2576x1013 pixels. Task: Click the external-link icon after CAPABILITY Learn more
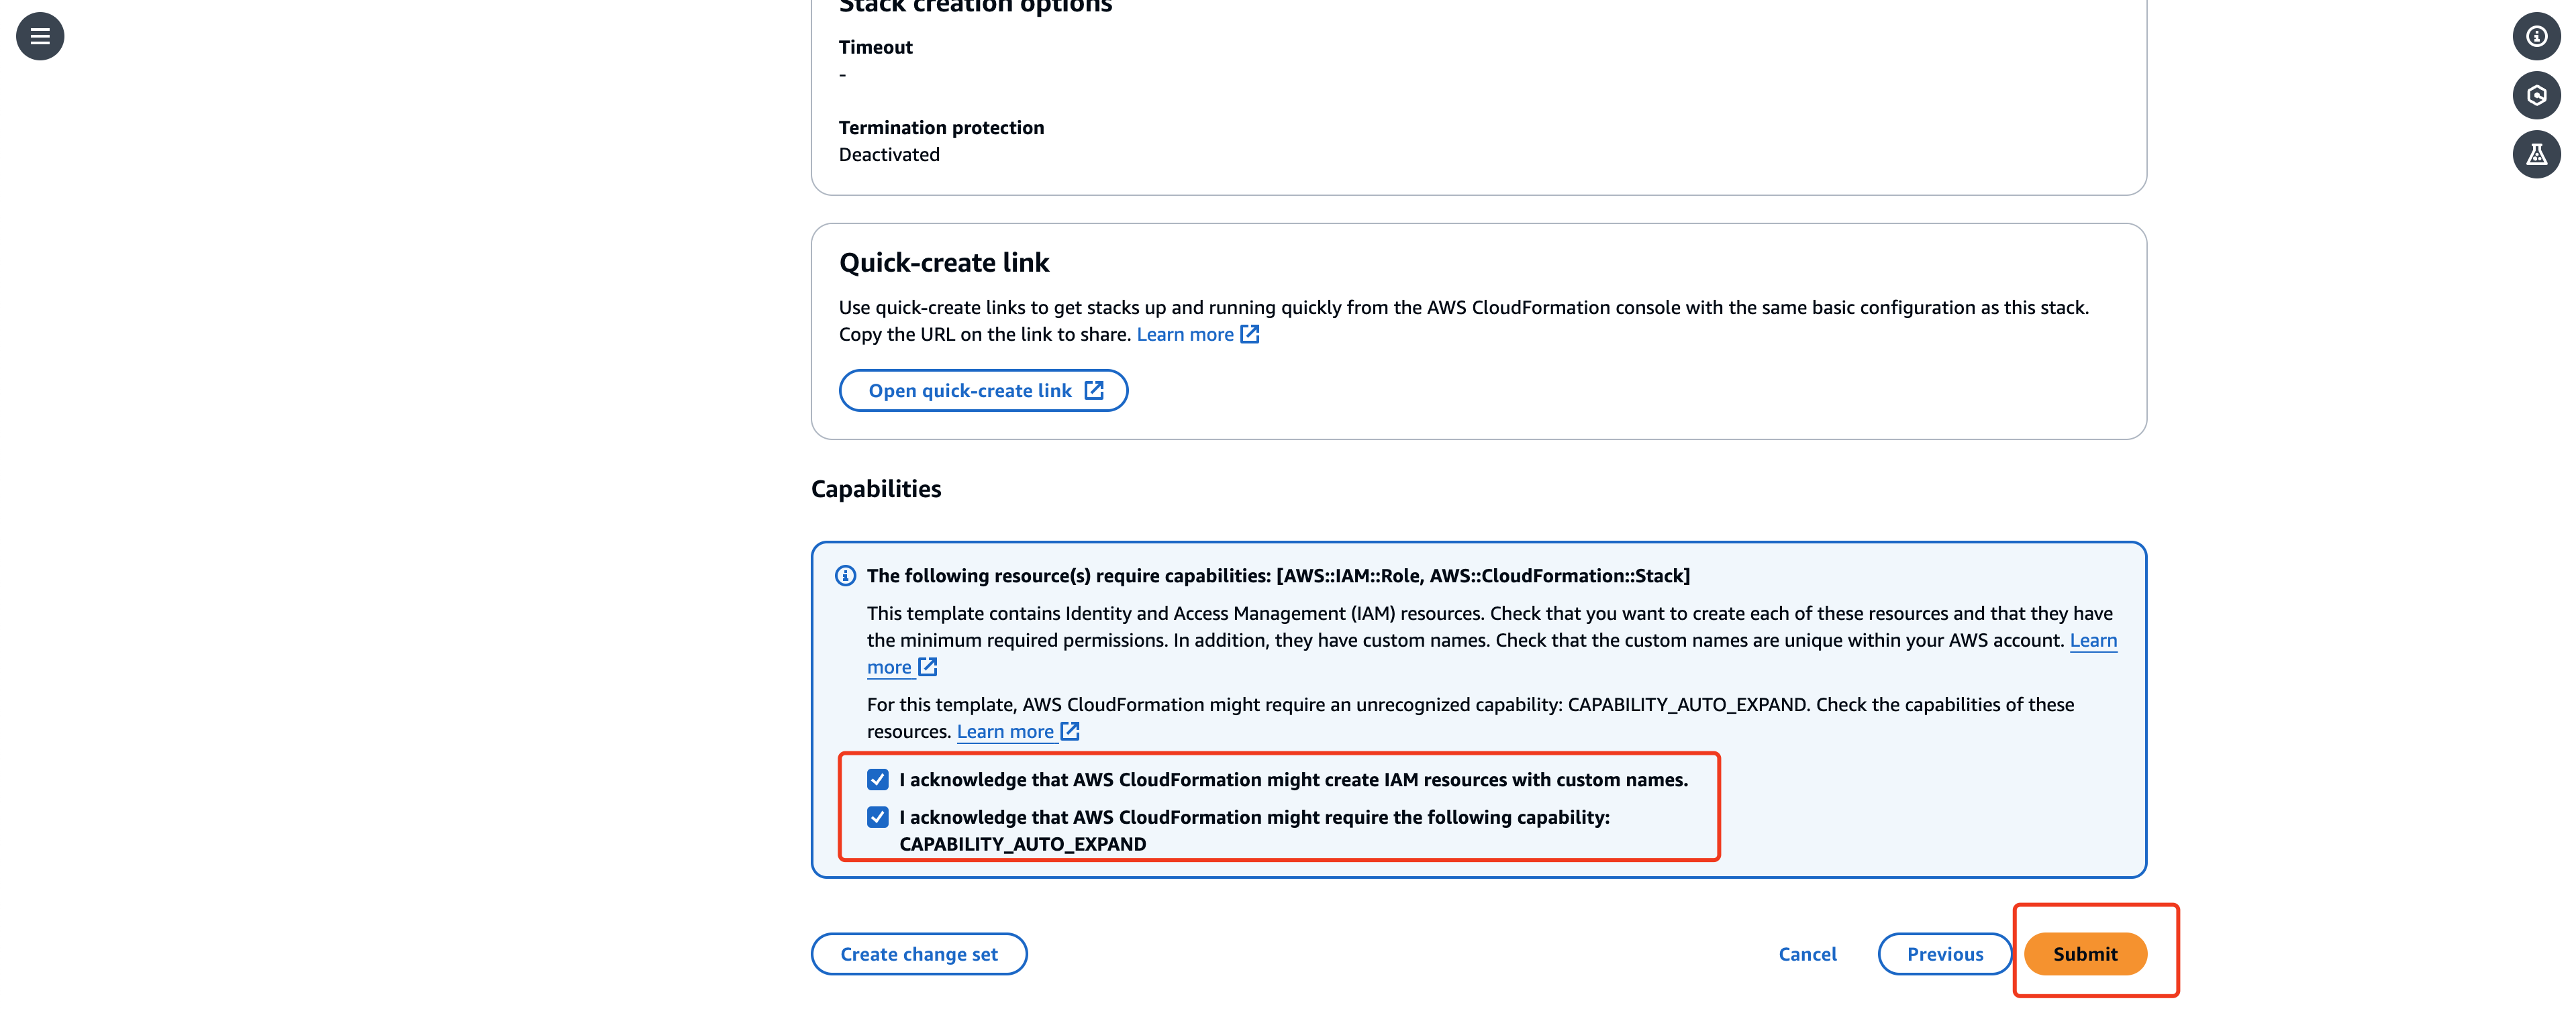pyautogui.click(x=1070, y=731)
